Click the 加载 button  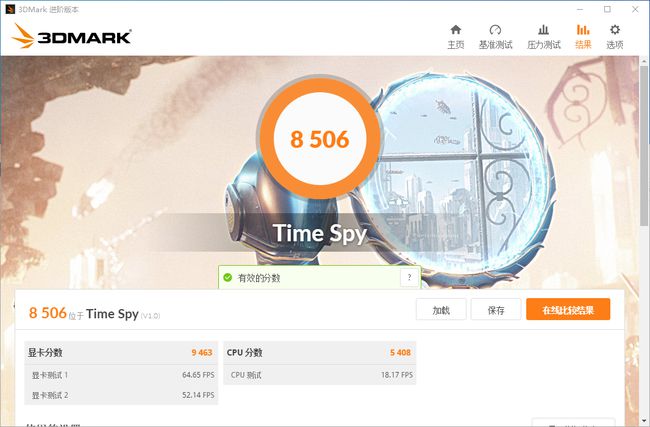pyautogui.click(x=441, y=309)
